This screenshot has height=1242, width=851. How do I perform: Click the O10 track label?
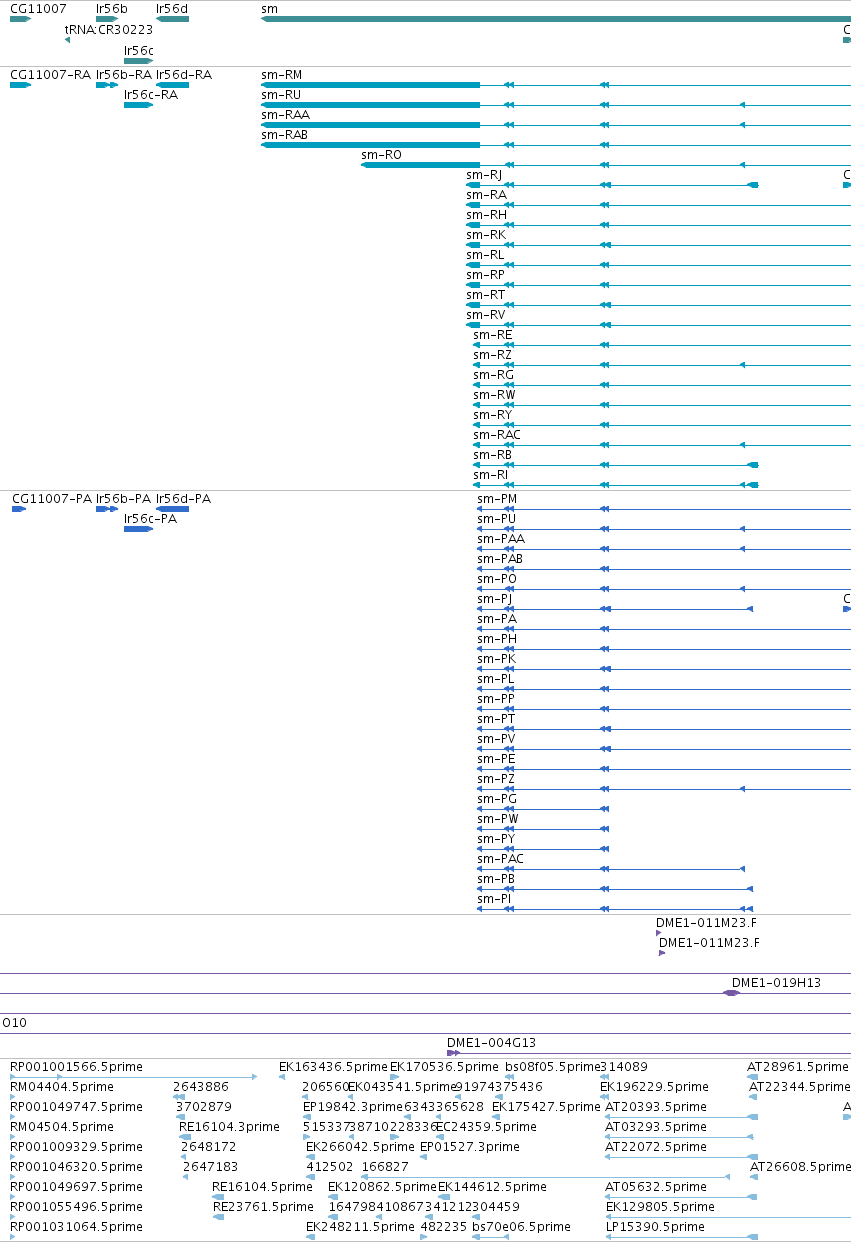(x=14, y=1023)
